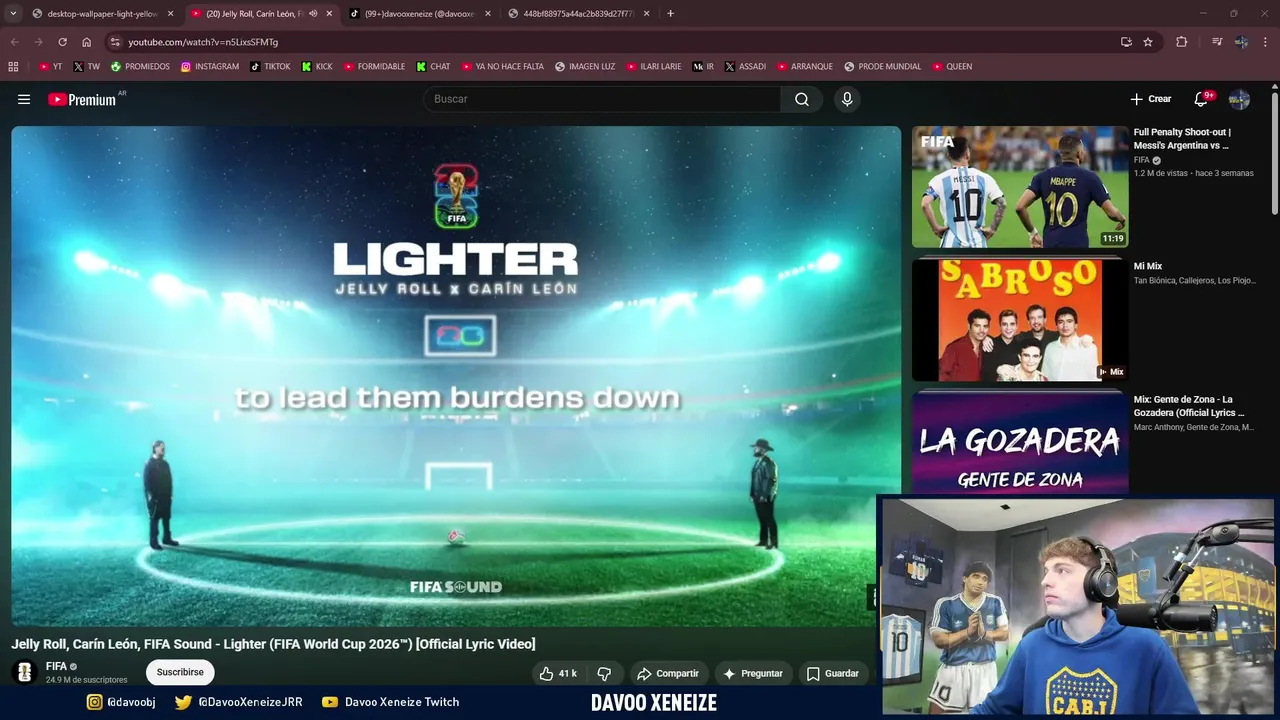1280x720 pixels.
Task: Share the video via Compartir
Action: pos(668,674)
